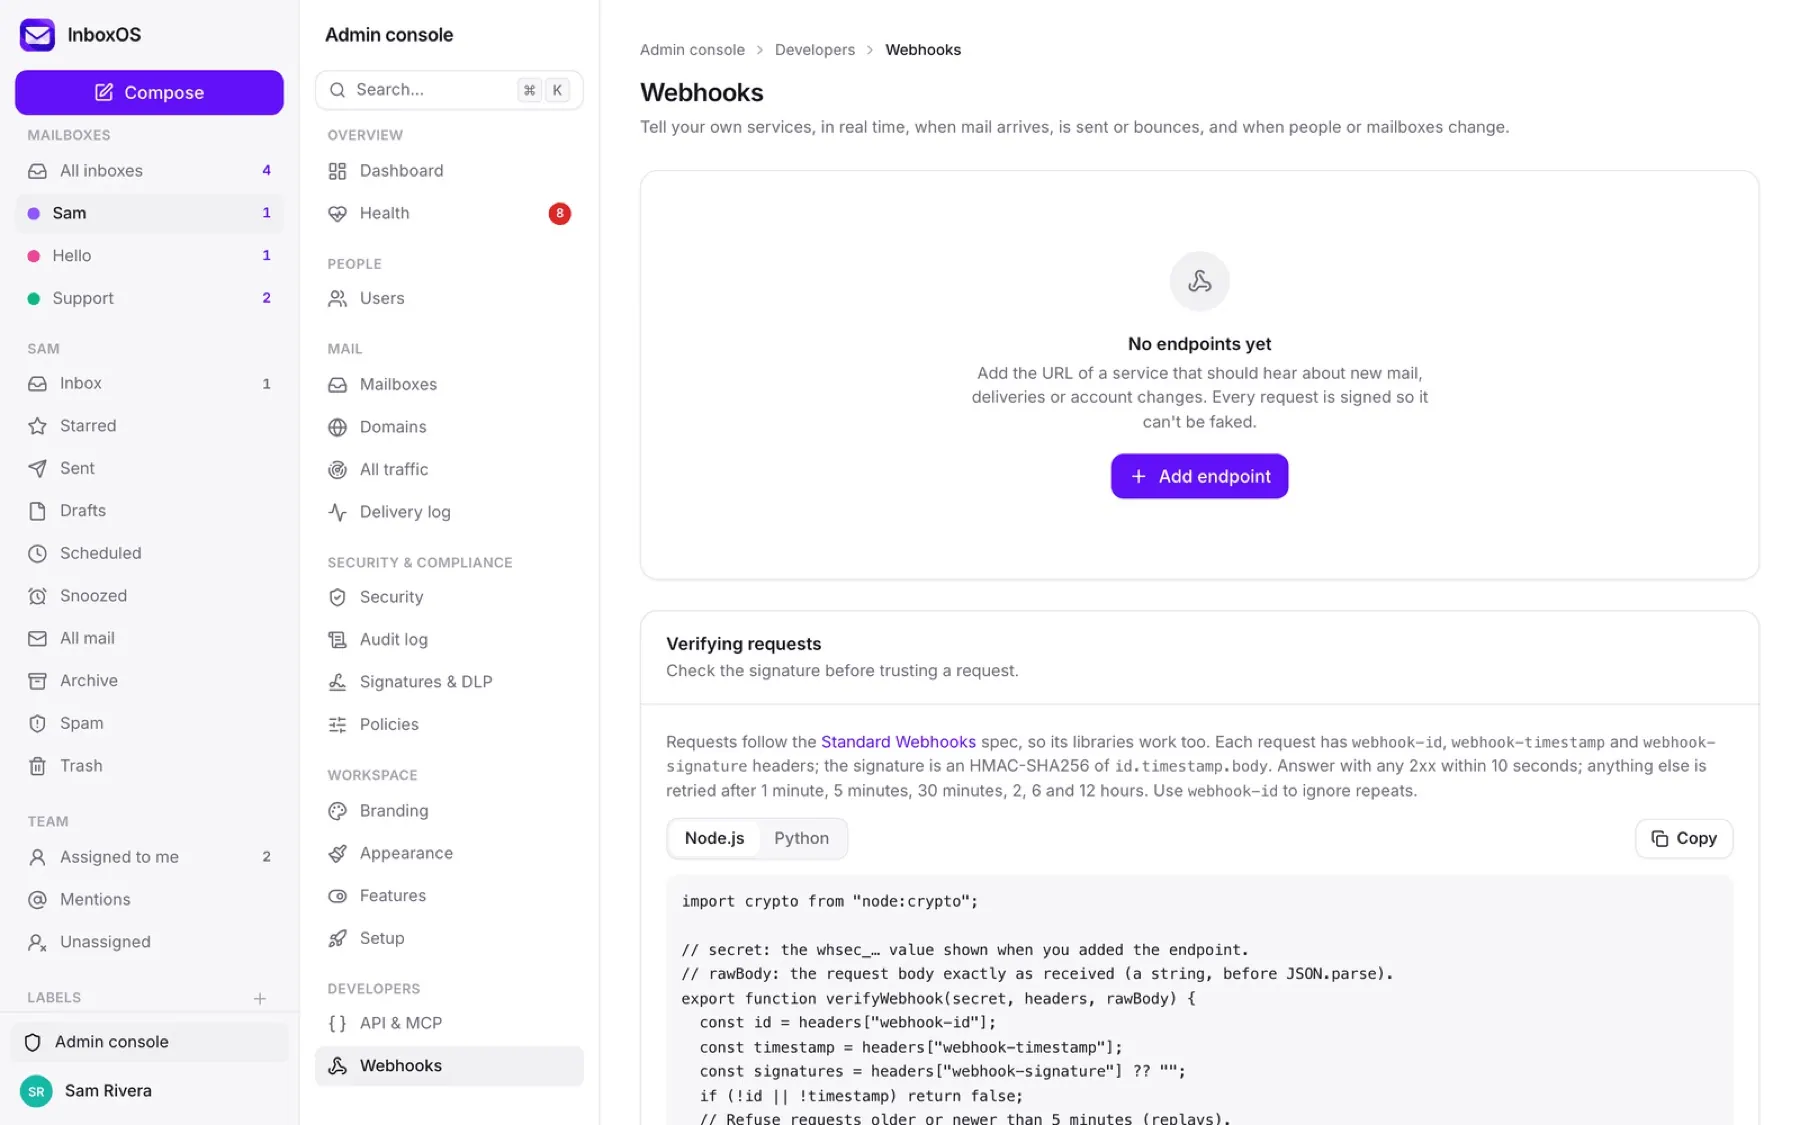
Task: Open Domains via globe icon
Action: coord(337,427)
